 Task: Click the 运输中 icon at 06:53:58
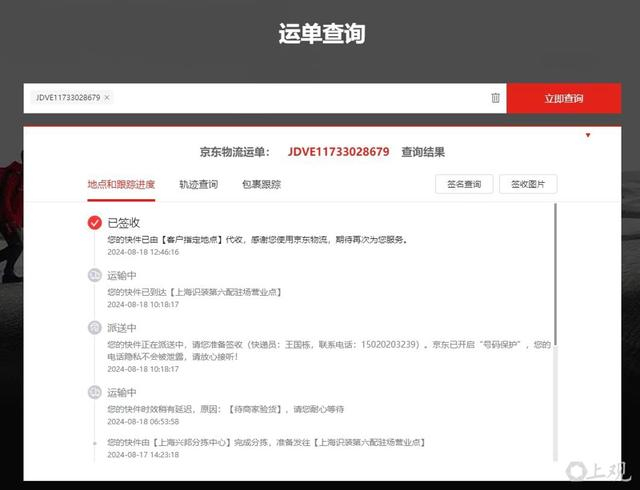click(95, 392)
